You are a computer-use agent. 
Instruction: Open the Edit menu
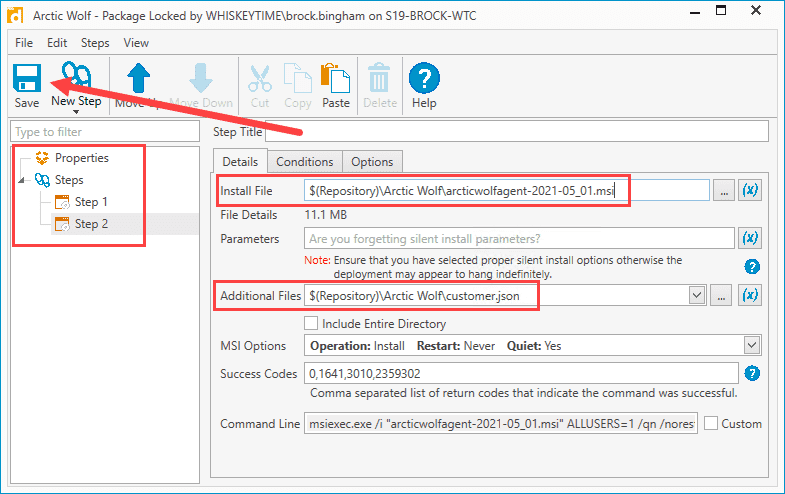pos(57,43)
